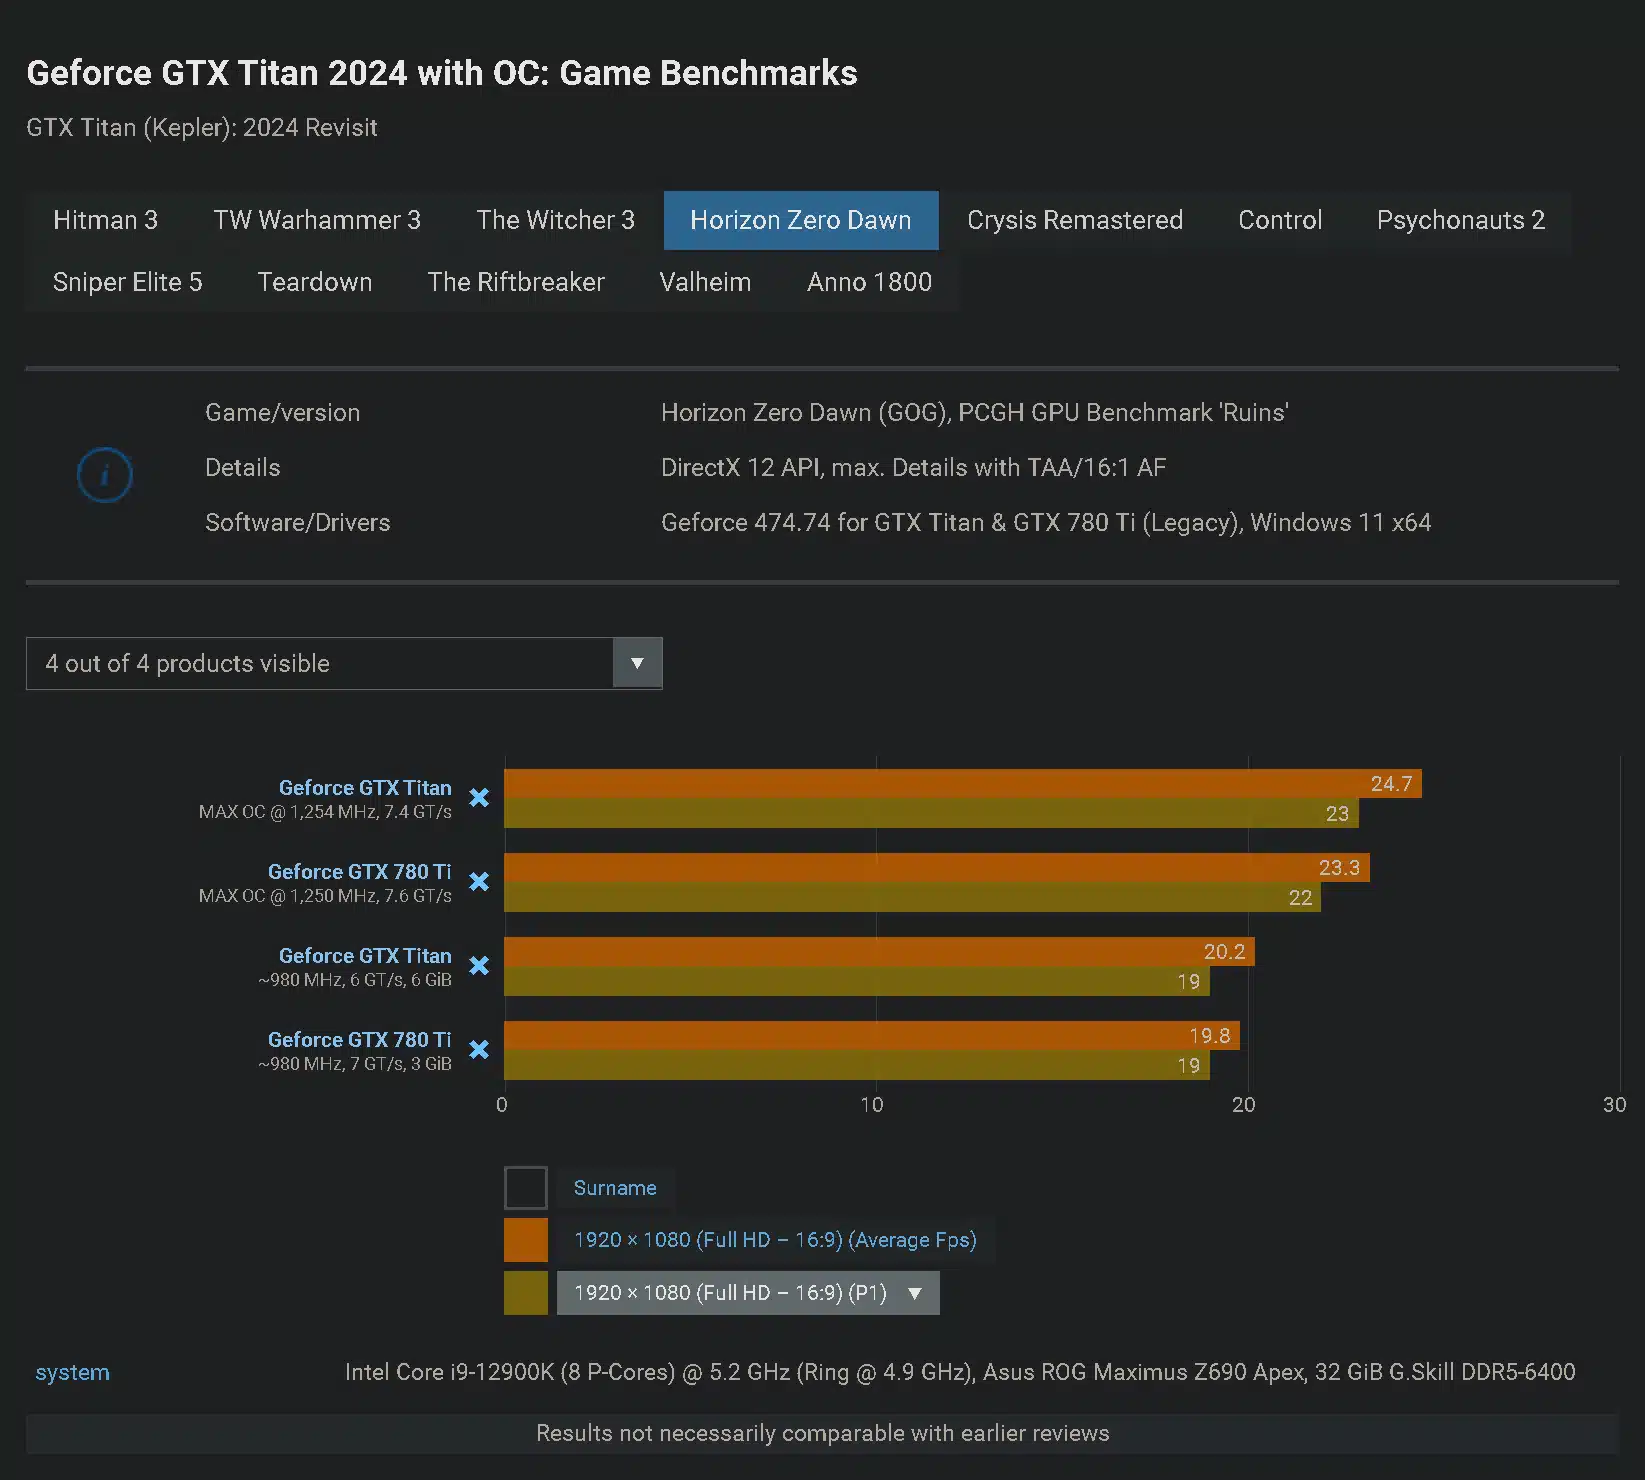
Task: Open The Riftbreaker tab
Action: pos(516,282)
